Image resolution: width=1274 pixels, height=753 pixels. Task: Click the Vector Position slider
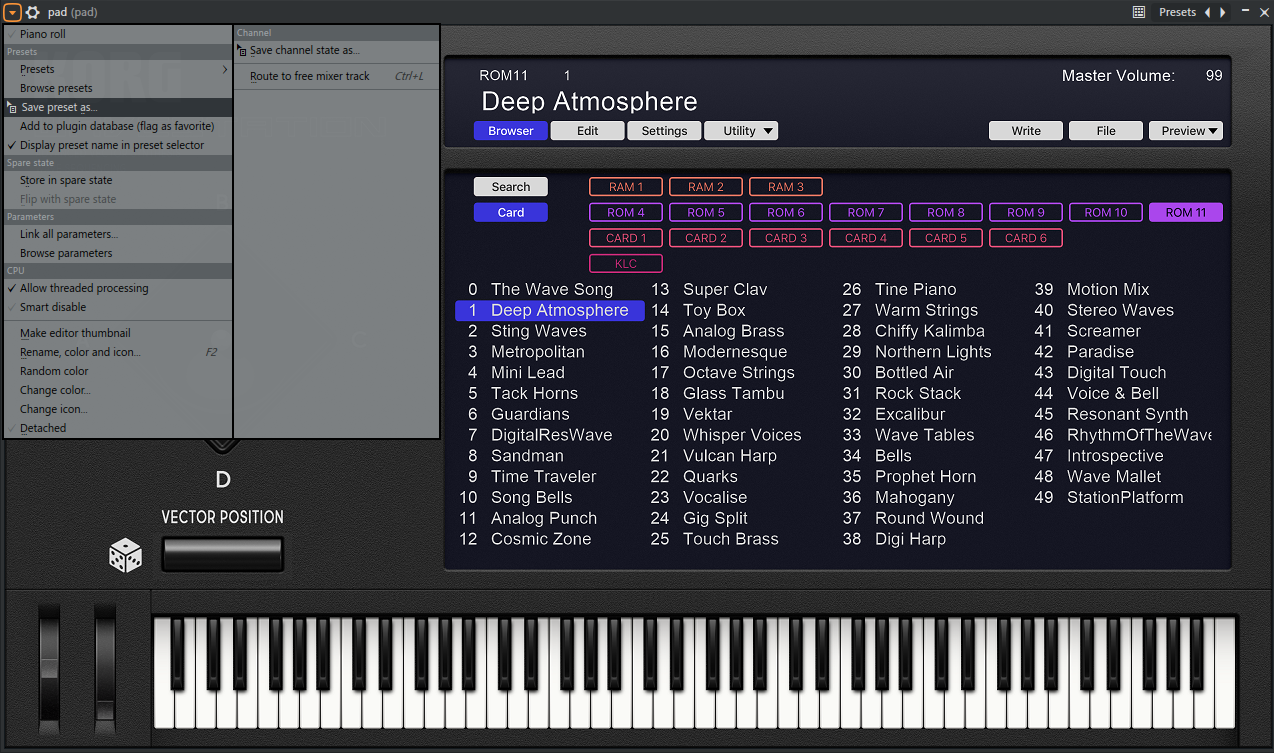[223, 554]
